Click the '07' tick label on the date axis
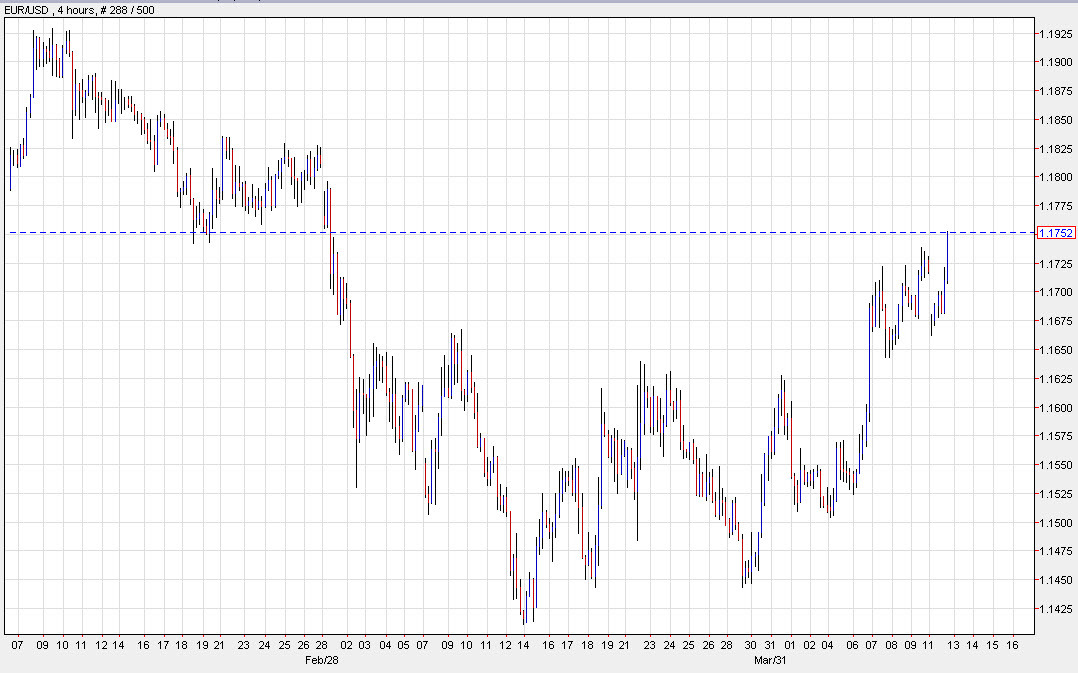Screen dimensions: 1078x673 pos(18,647)
